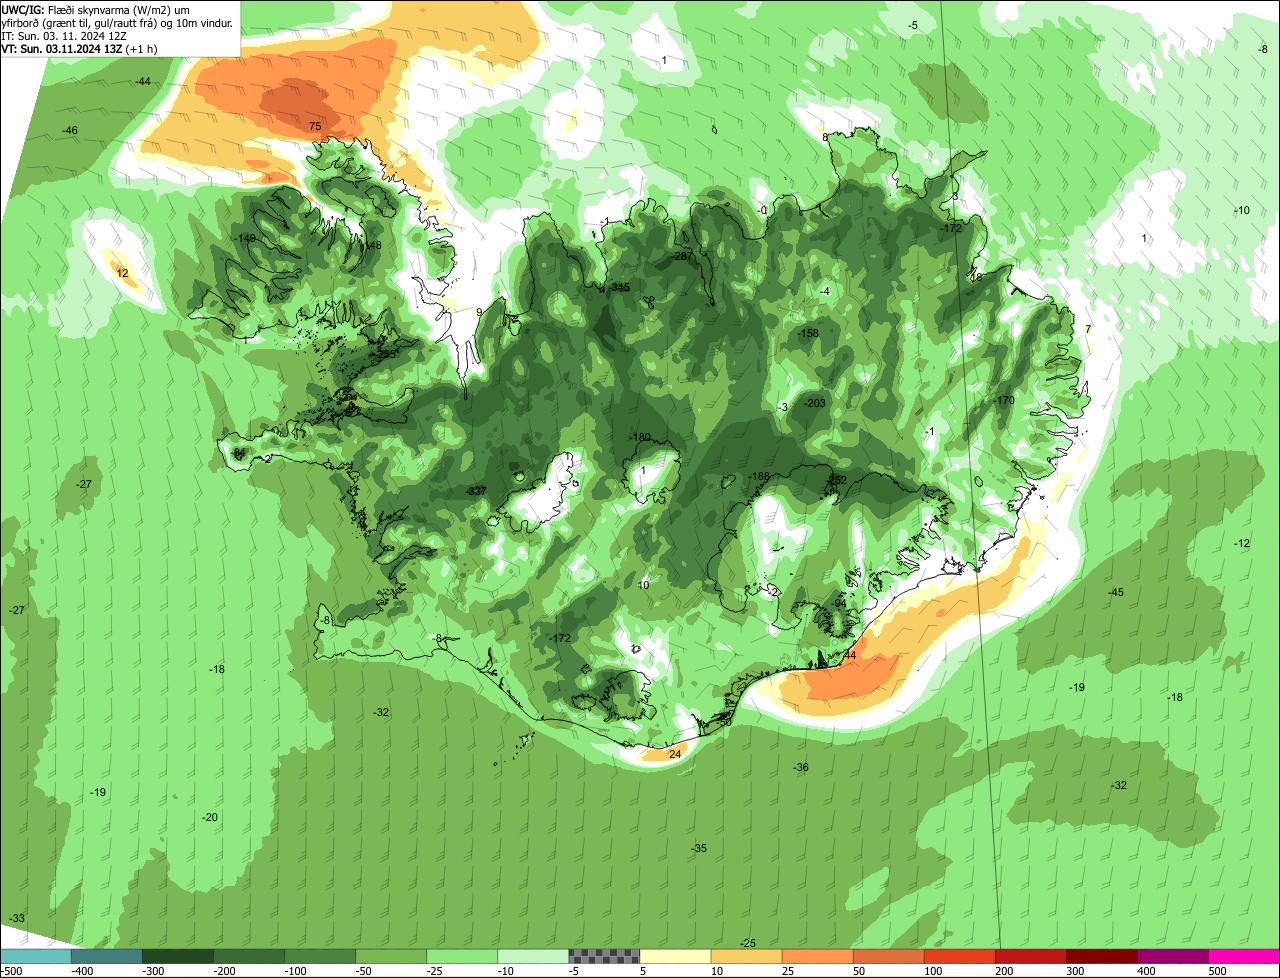This screenshot has height=978, width=1280.
Task: Click the -158 value on the map
Action: [808, 333]
